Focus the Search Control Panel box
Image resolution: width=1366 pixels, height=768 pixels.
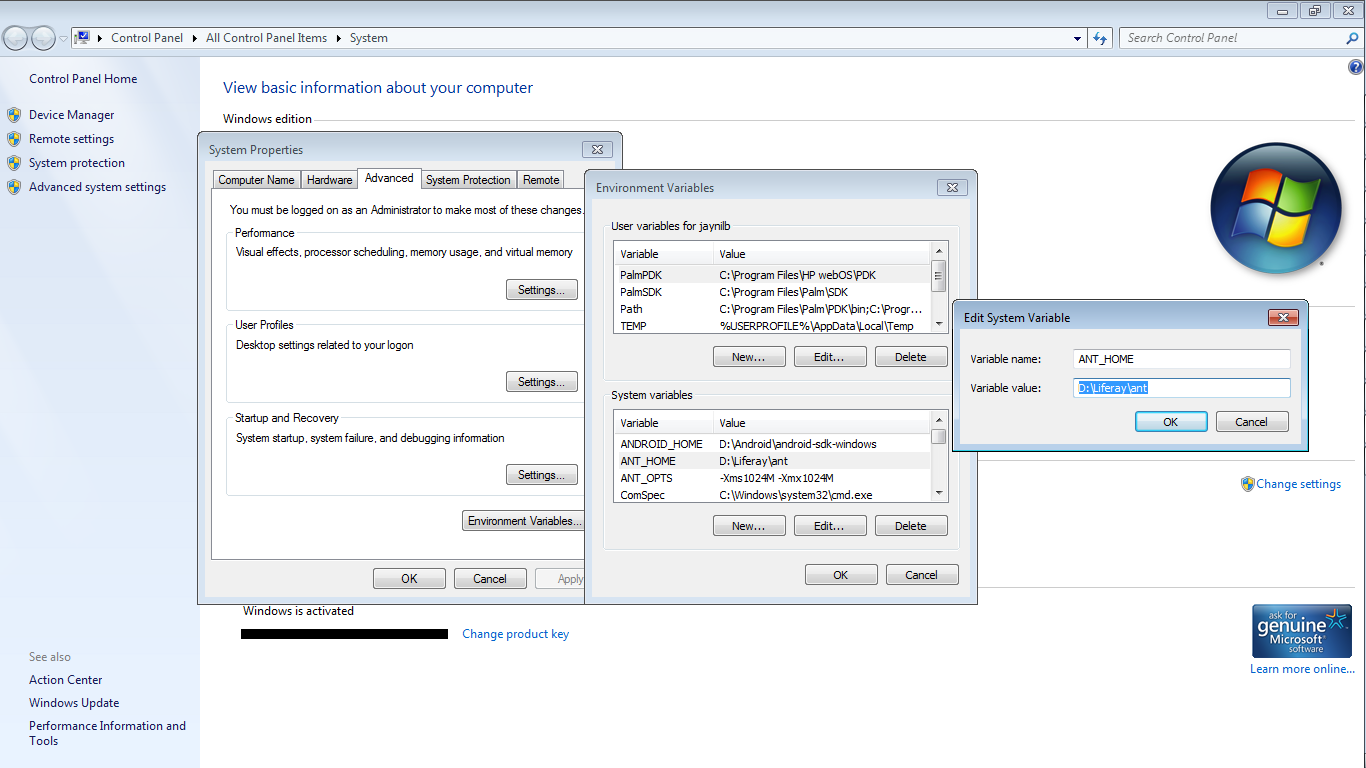pos(1232,38)
